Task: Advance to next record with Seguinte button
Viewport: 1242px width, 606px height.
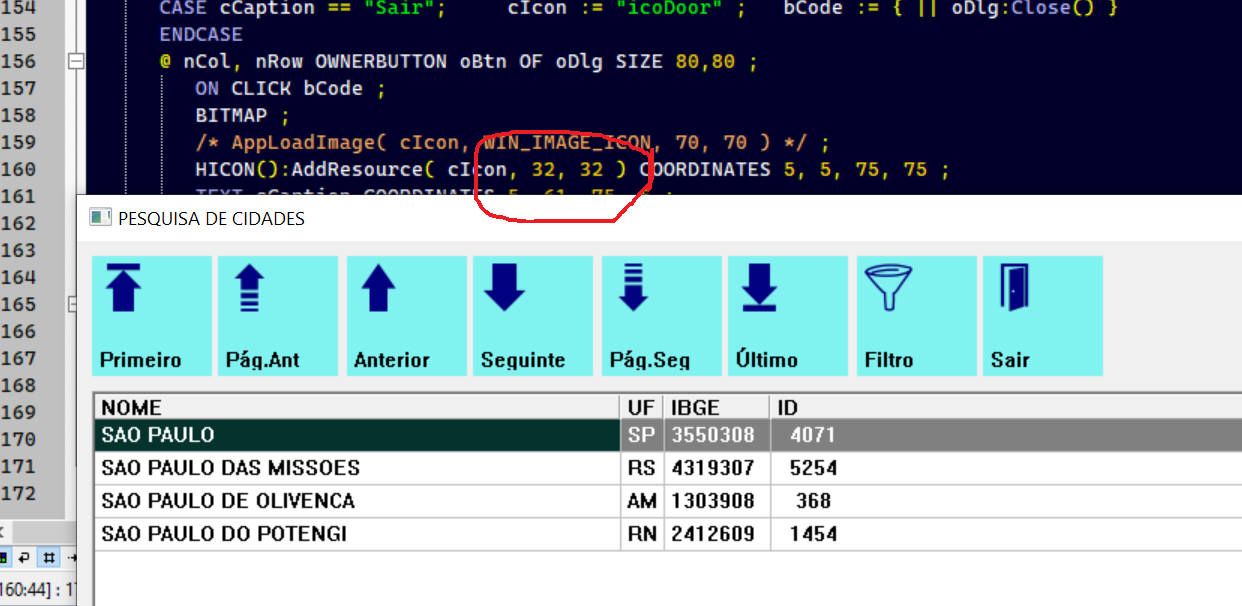Action: point(533,316)
